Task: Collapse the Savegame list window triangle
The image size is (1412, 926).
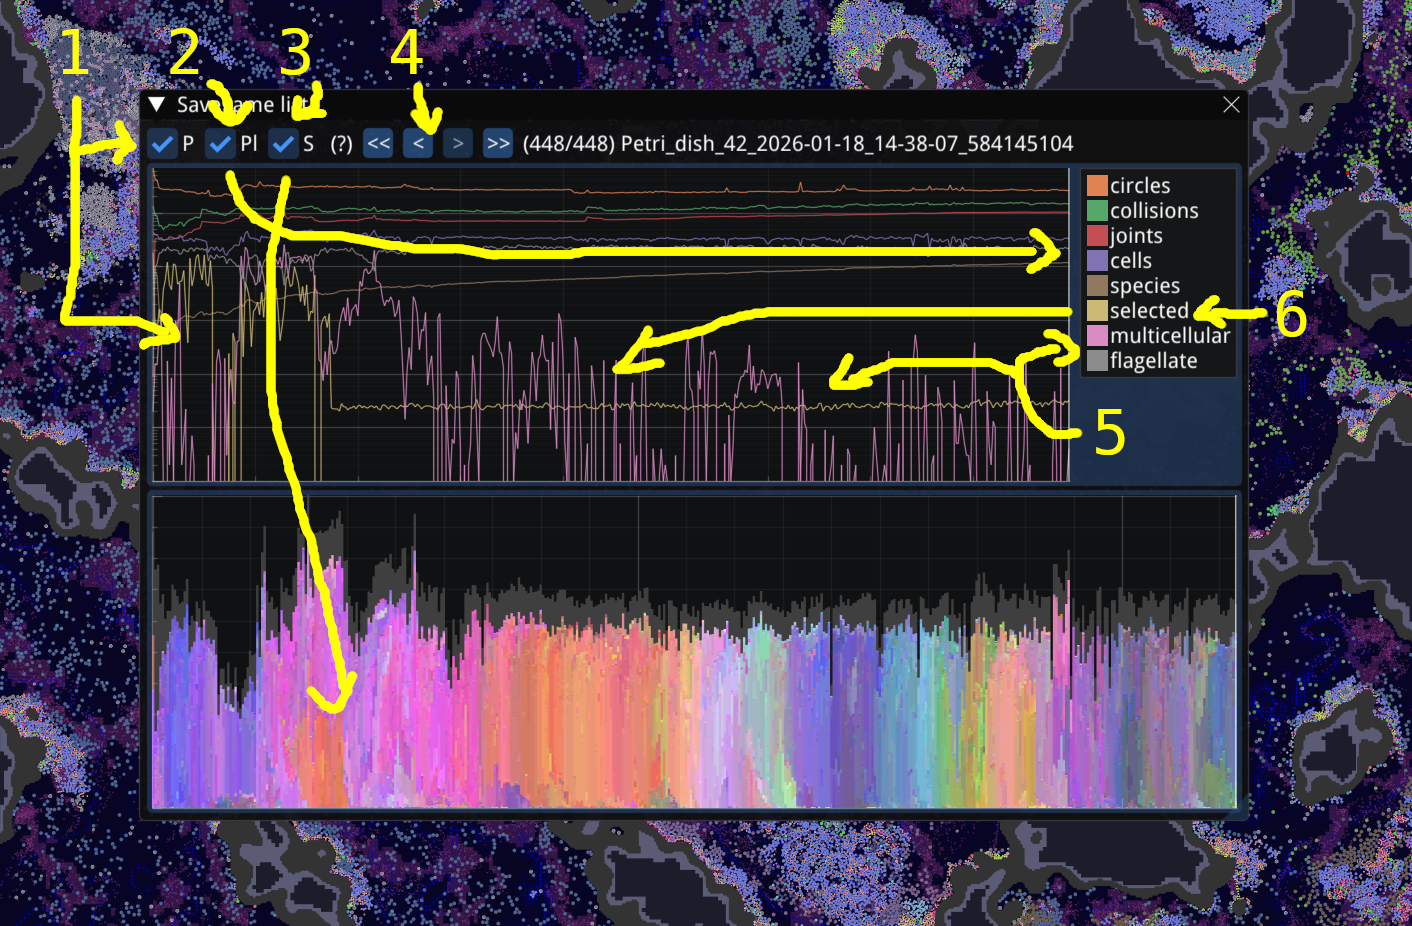Action: pos(157,105)
